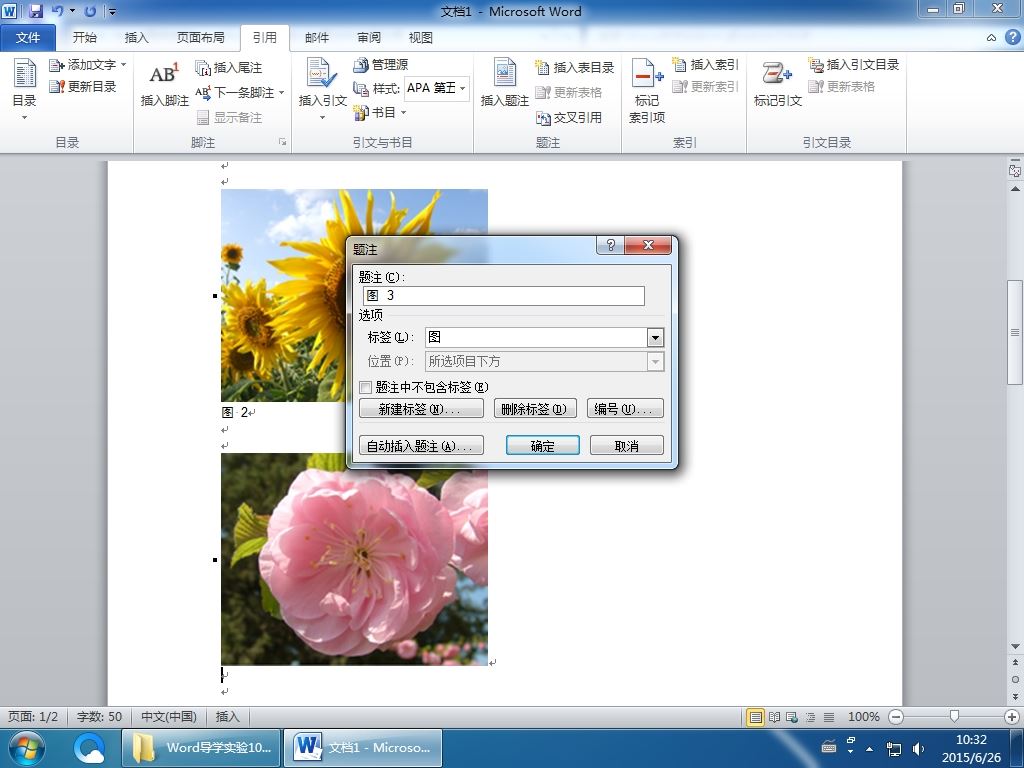Viewport: 1024px width, 768px height.
Task: Switch to the 审阅 Review tab
Action: [x=368, y=37]
